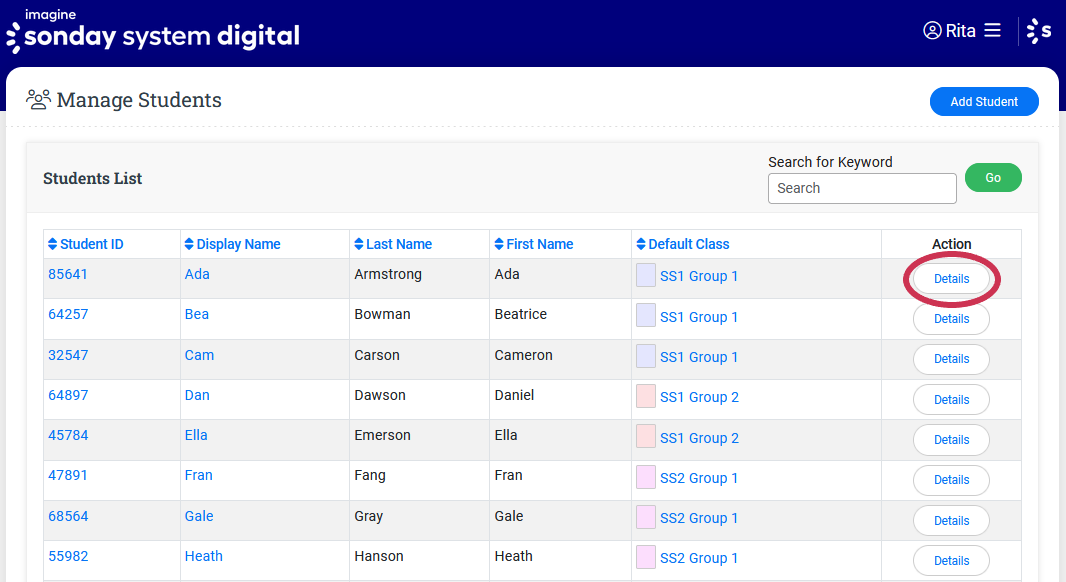Click the Manage Students people icon
The height and width of the screenshot is (582, 1066).
38,100
